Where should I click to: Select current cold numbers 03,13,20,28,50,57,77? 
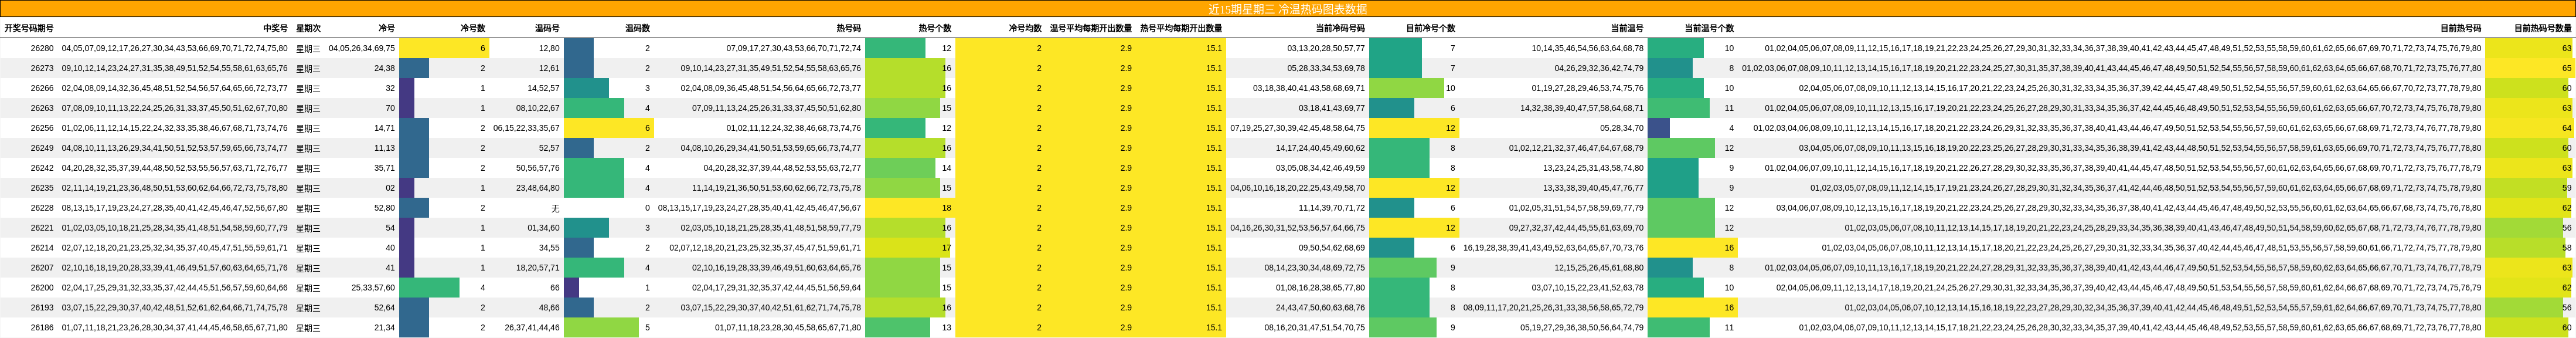(1326, 48)
